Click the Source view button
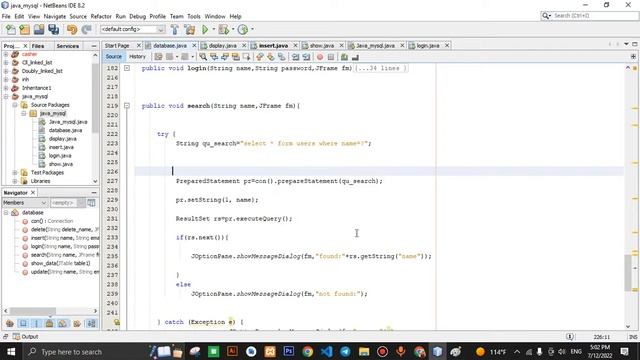The height and width of the screenshot is (360, 640). point(113,57)
